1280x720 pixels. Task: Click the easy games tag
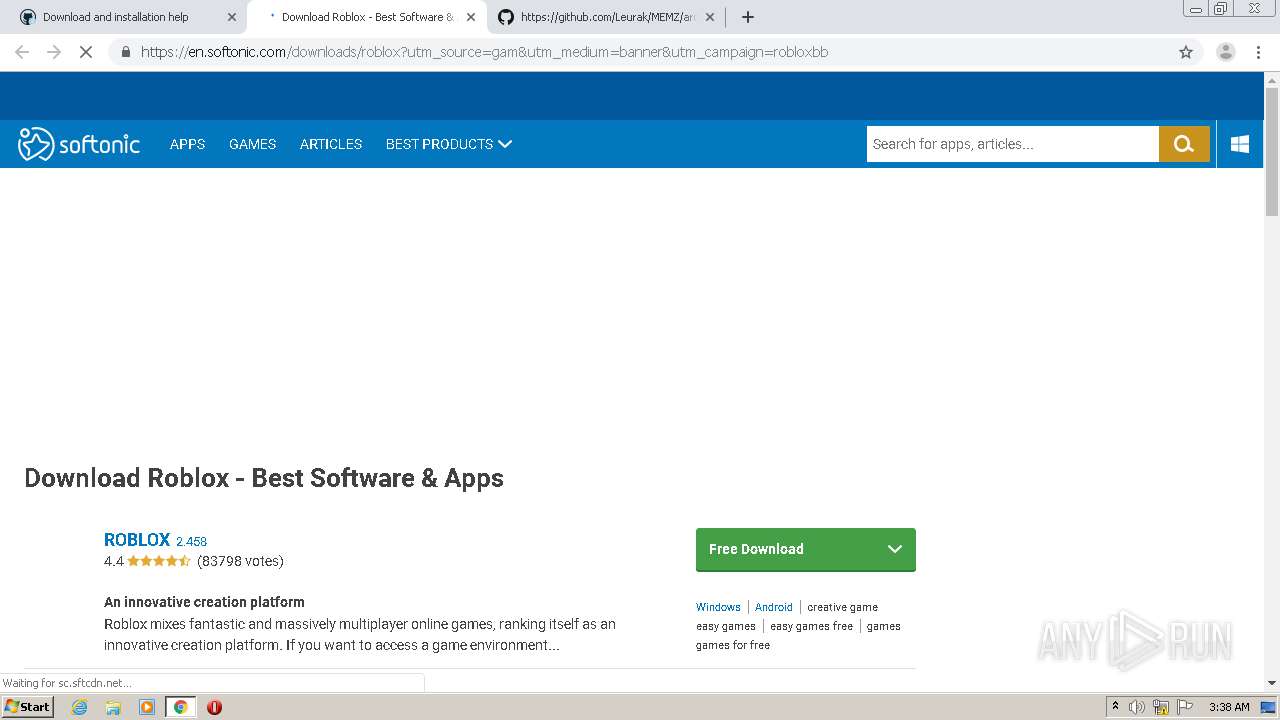726,626
